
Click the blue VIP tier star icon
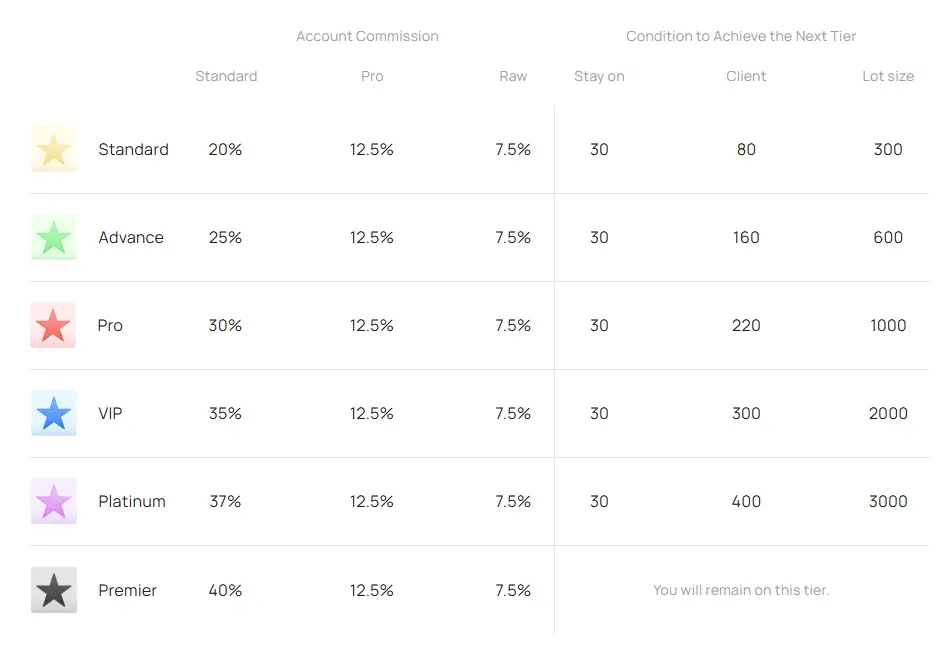pyautogui.click(x=53, y=414)
